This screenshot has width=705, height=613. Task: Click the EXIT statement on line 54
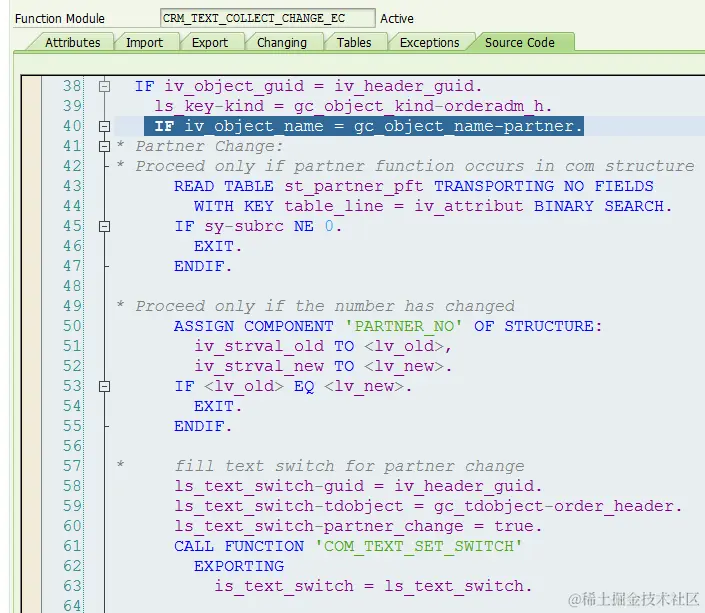(218, 406)
